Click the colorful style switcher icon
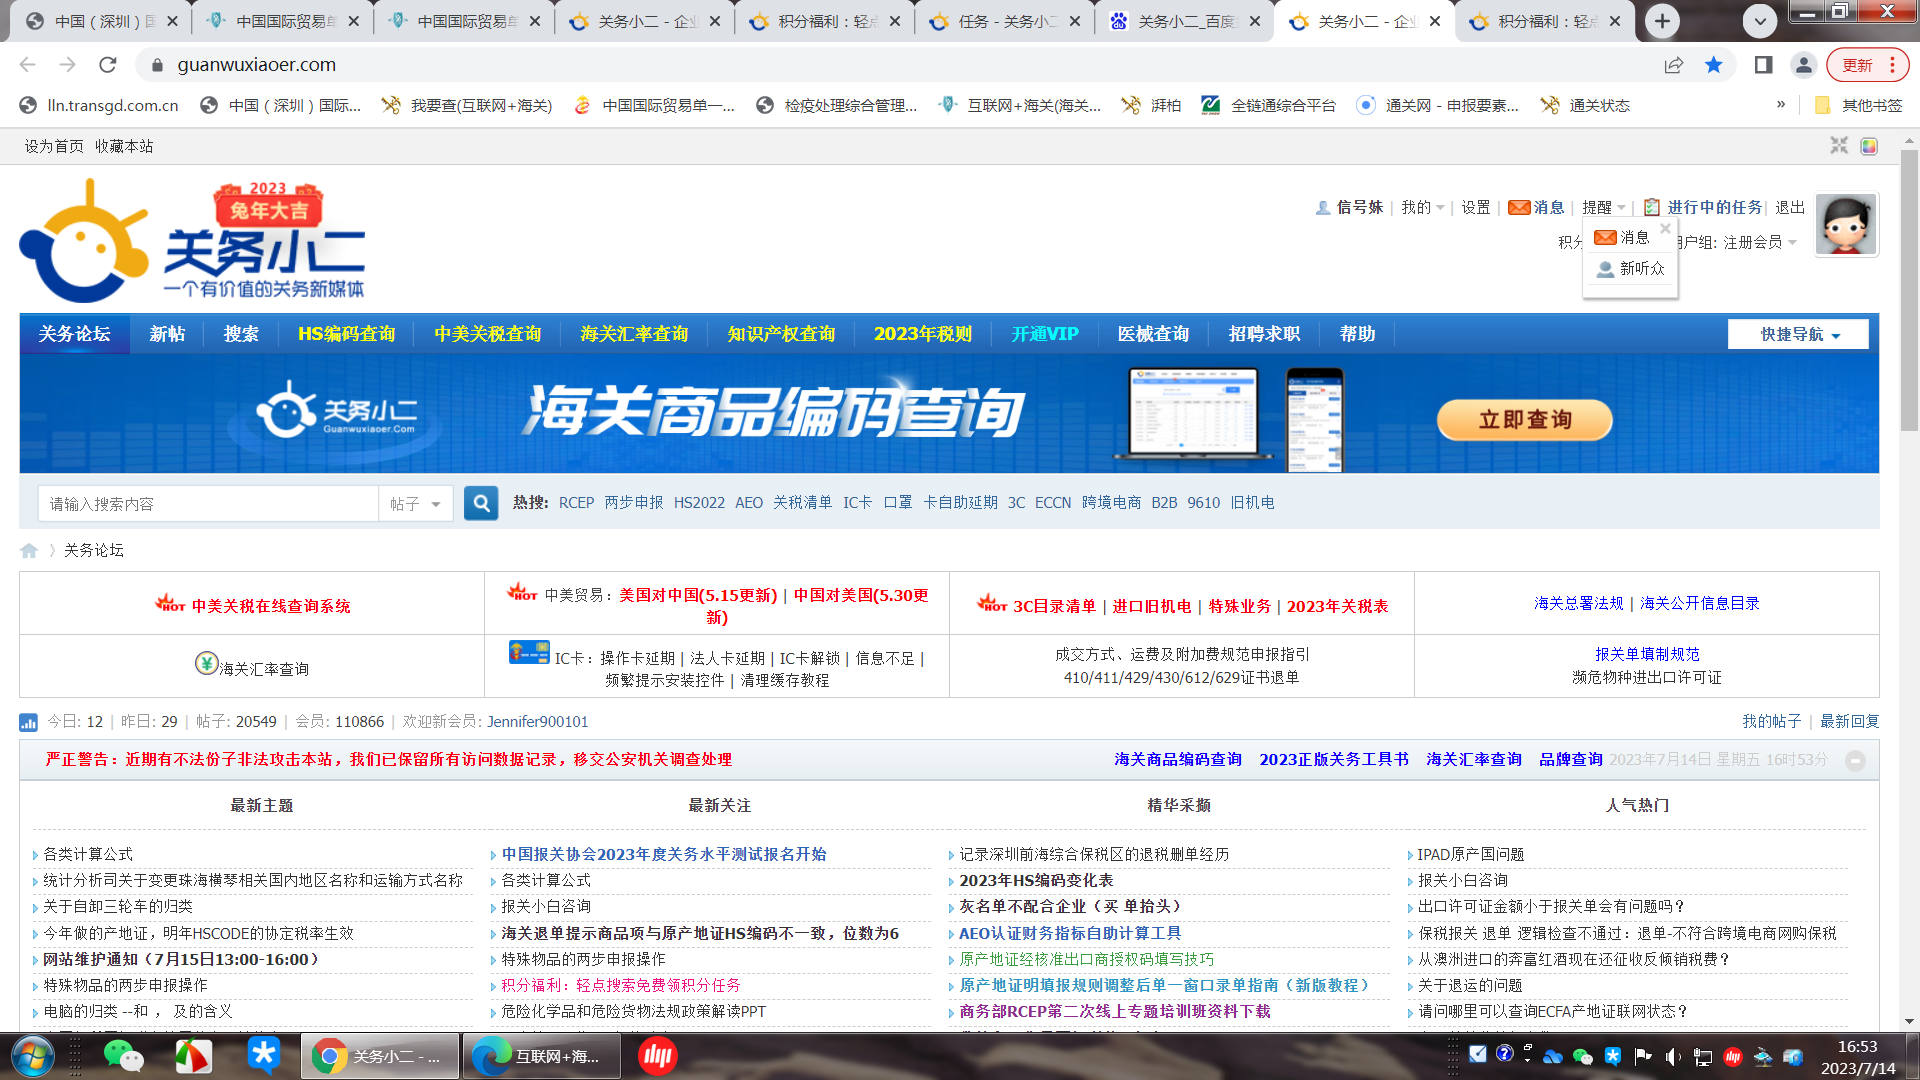The width and height of the screenshot is (1920, 1080). (1869, 146)
